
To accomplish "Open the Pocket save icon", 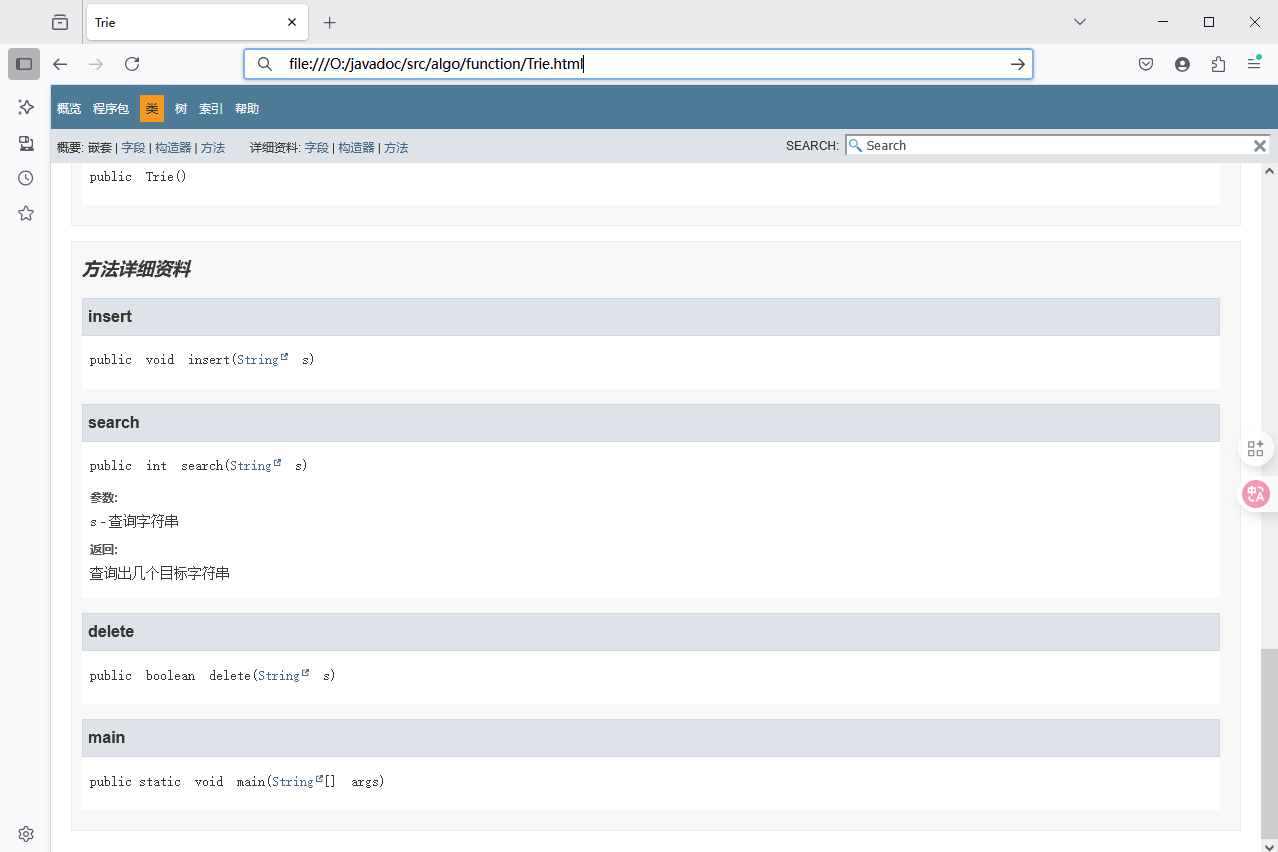I will pos(1146,64).
